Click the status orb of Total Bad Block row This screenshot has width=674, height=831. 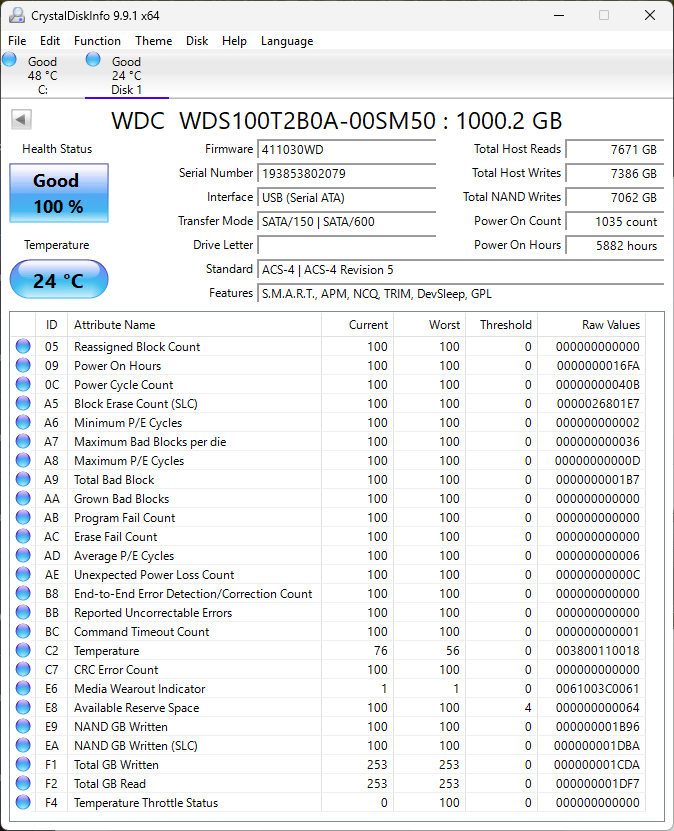(x=23, y=479)
